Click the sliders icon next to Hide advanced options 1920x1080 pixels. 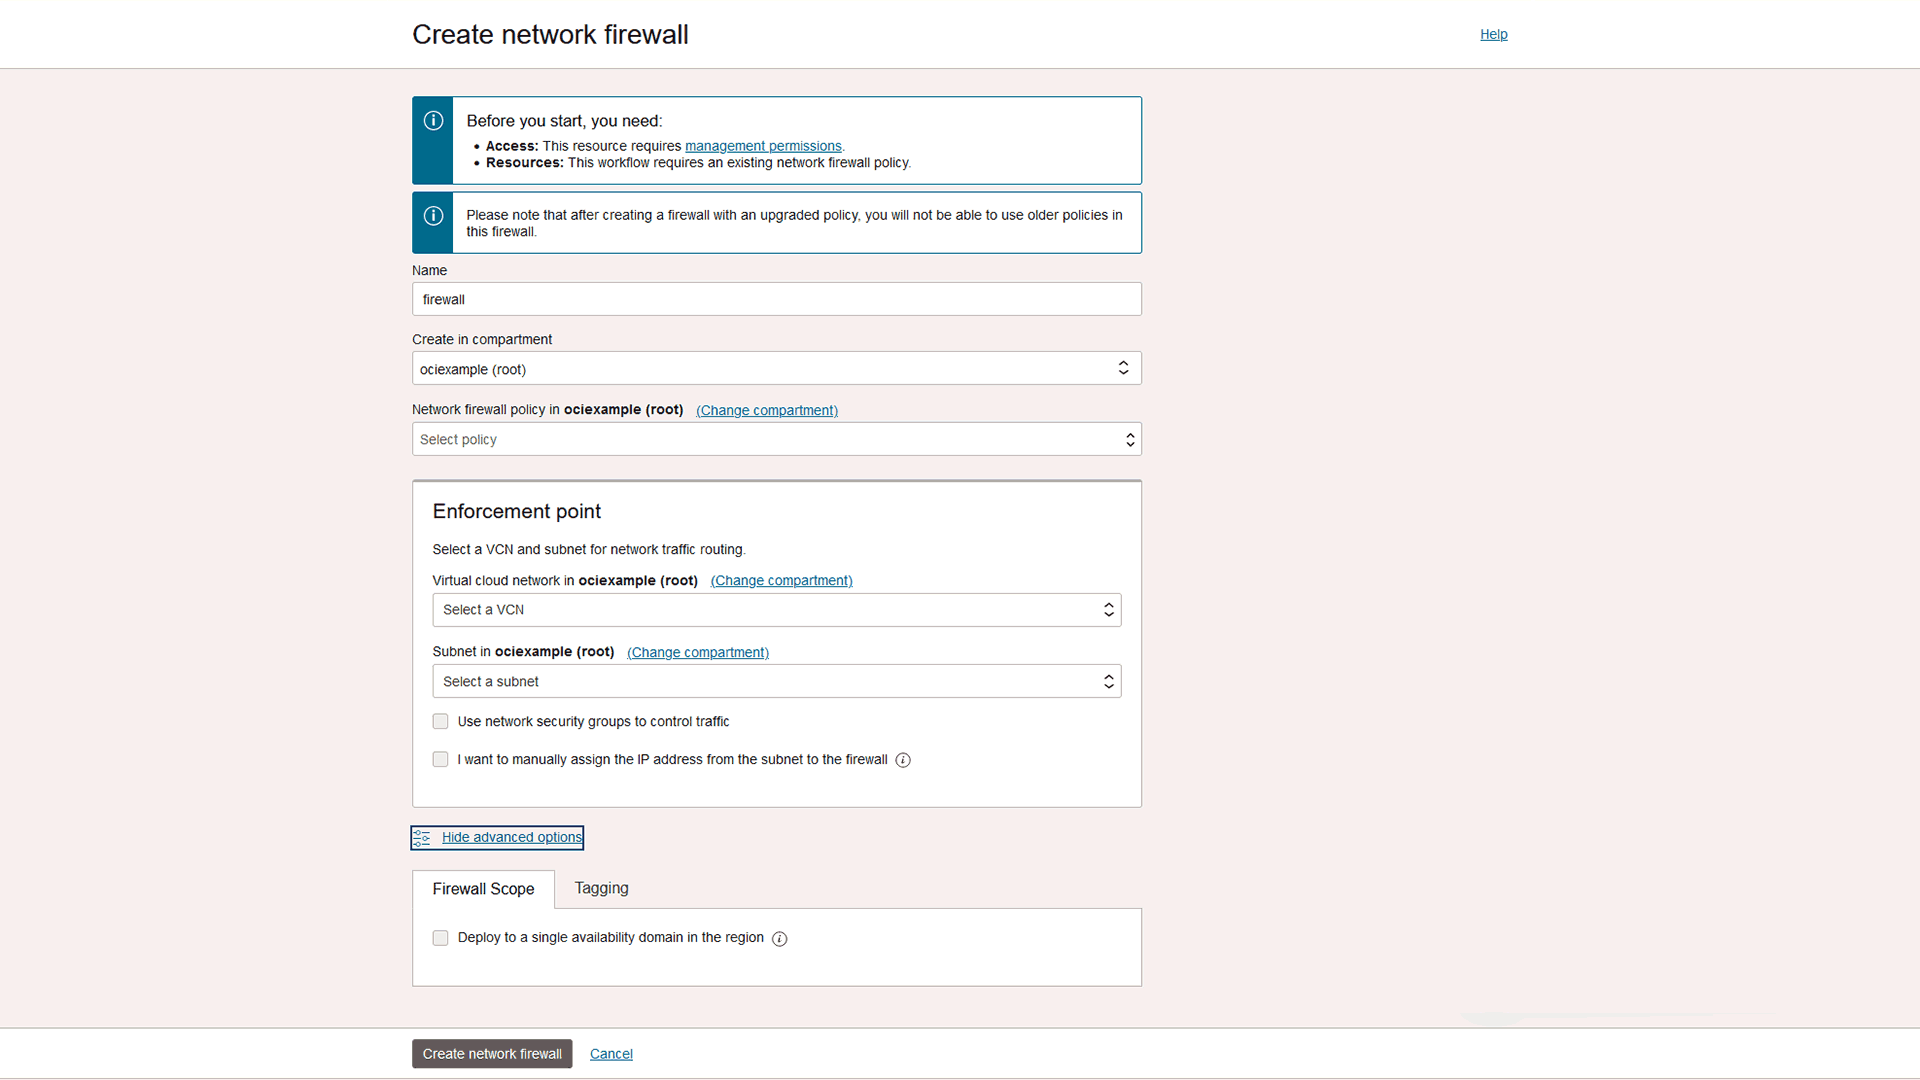[422, 837]
